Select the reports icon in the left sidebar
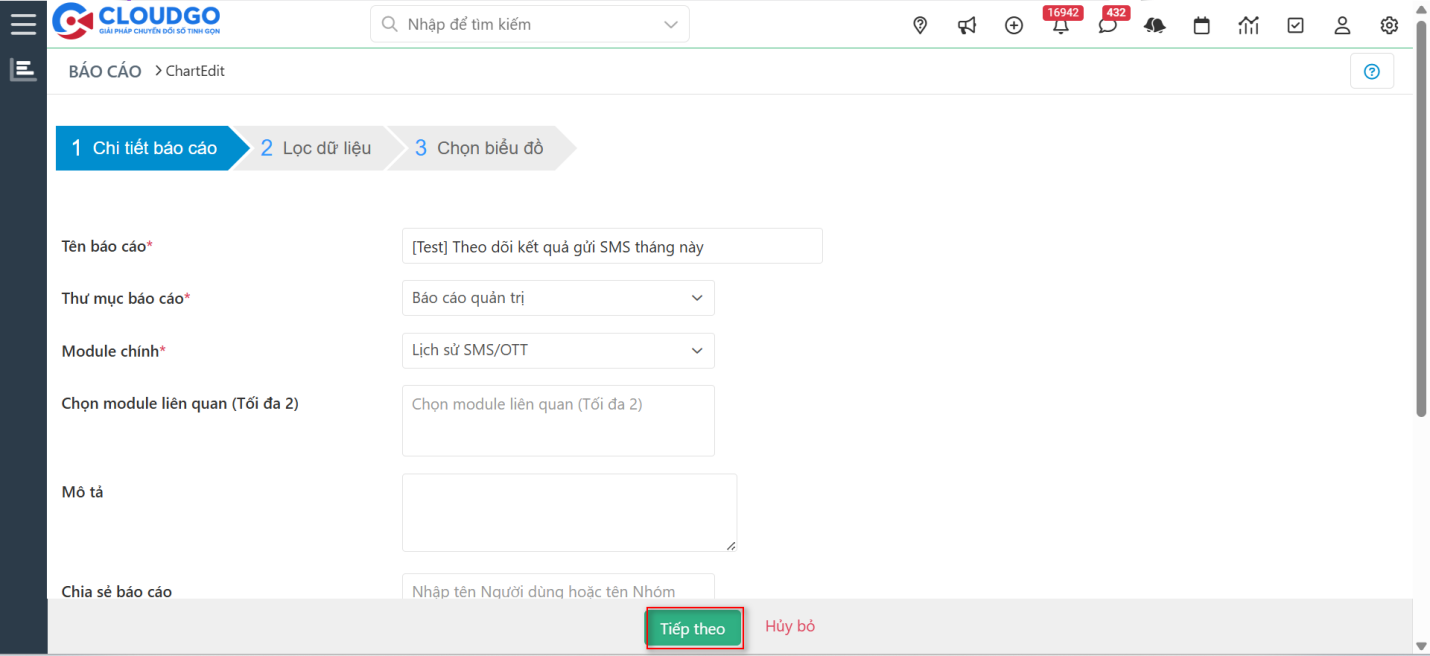Viewport: 1430px width, 656px height. tap(22, 70)
